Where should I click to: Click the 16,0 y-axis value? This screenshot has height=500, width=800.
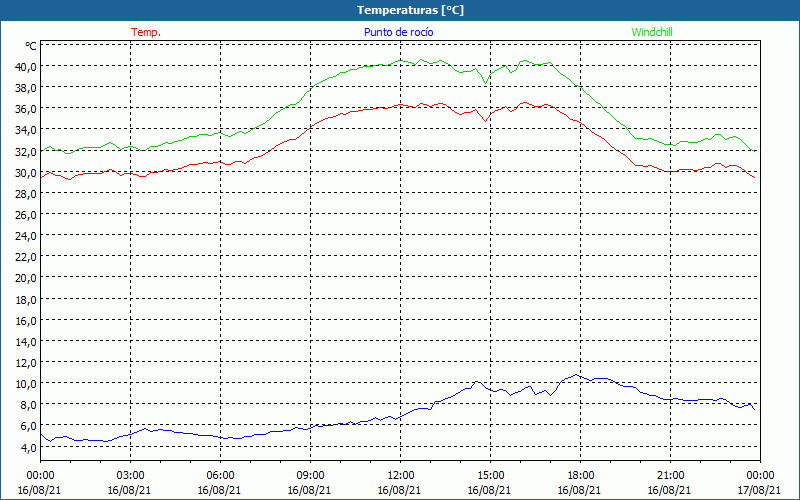[x=27, y=321]
